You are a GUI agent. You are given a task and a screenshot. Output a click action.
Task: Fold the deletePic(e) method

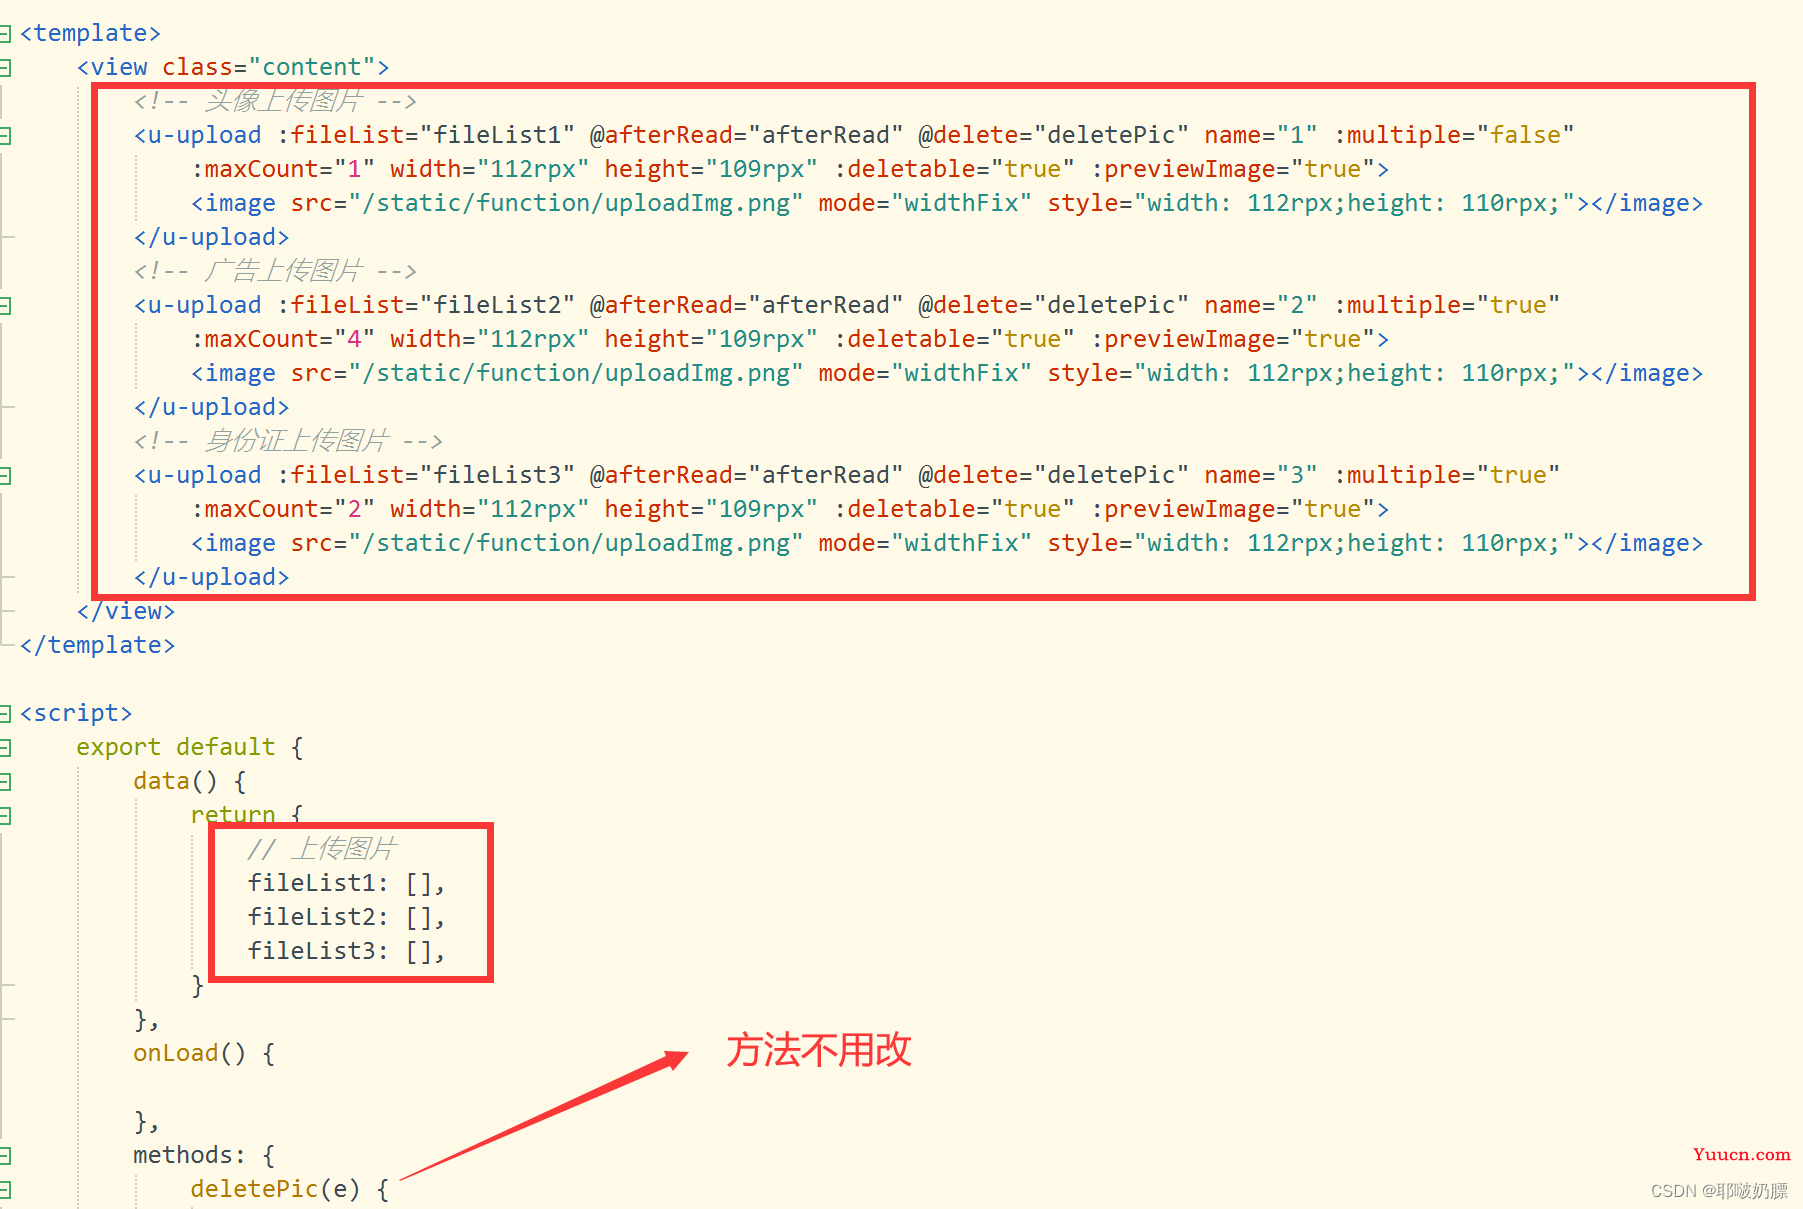5,1190
